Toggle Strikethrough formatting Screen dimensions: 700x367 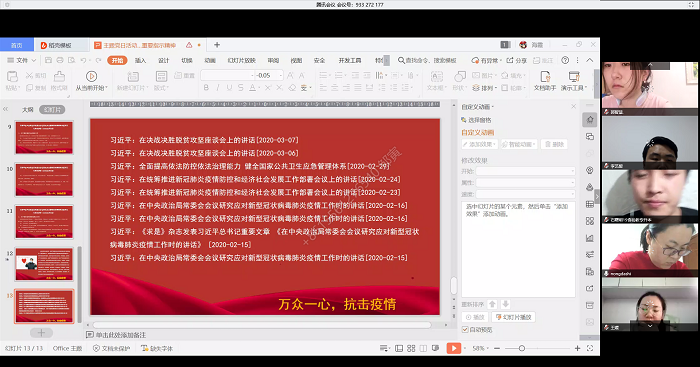240,88
